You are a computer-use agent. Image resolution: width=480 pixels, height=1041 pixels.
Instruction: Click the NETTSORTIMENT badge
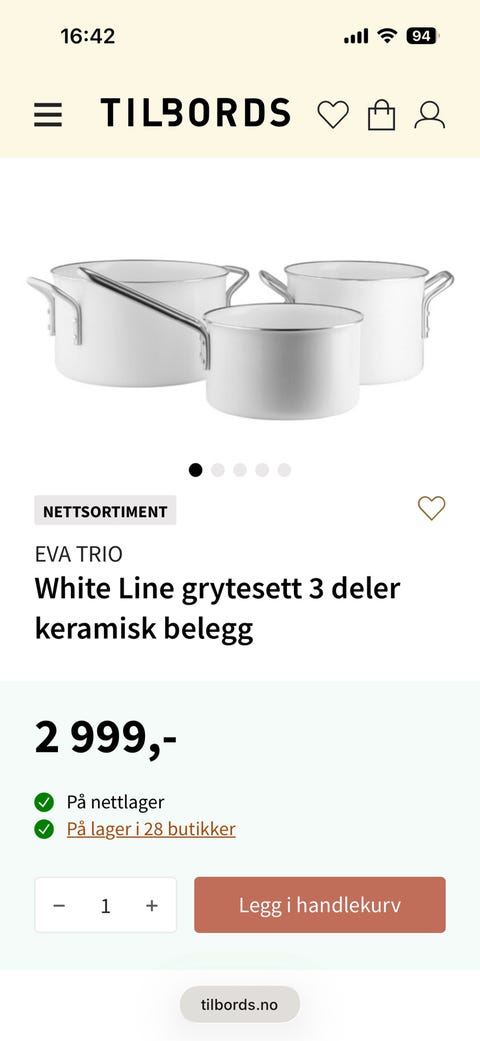coord(105,511)
